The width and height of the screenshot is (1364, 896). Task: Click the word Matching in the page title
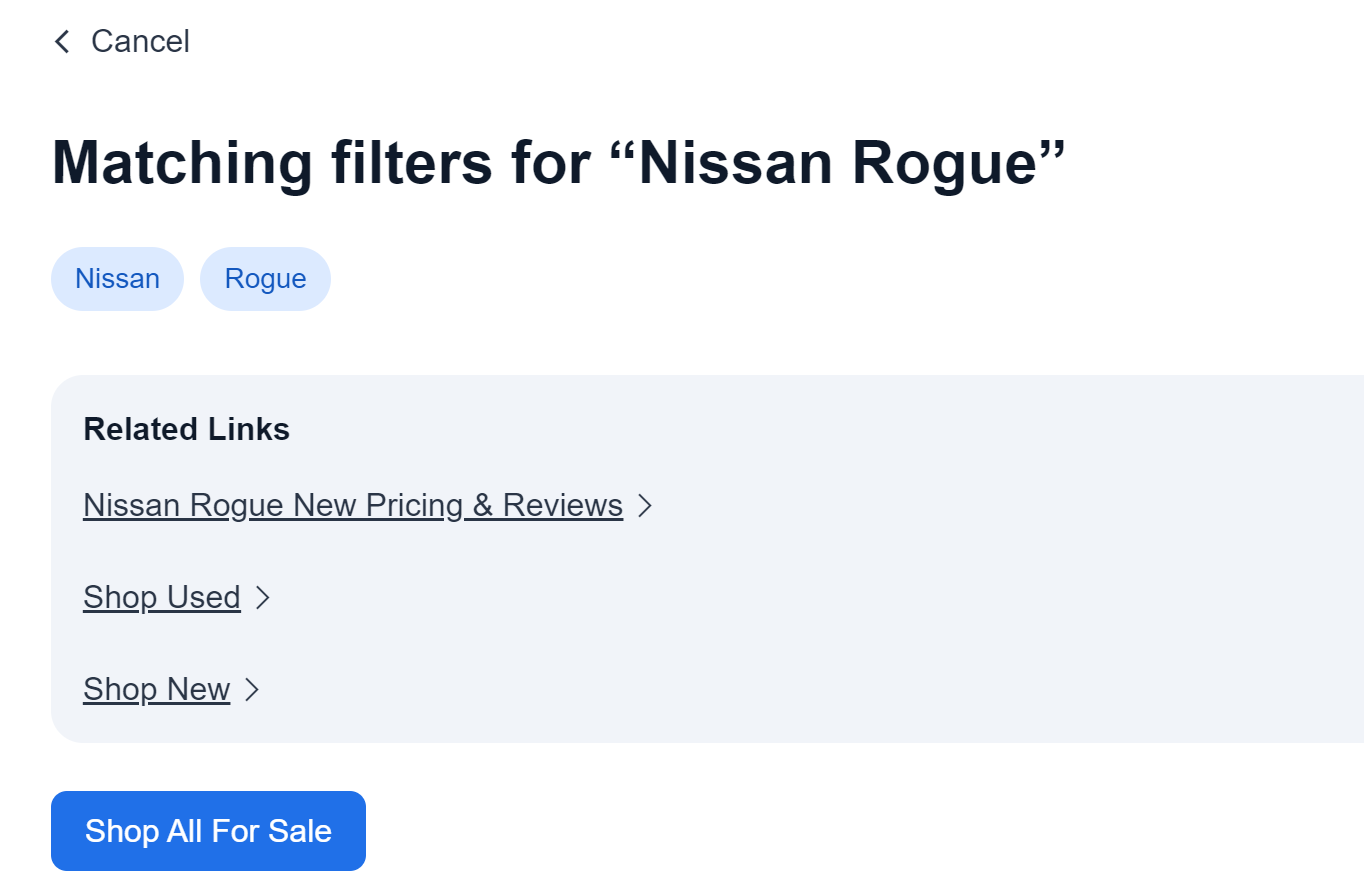(182, 162)
